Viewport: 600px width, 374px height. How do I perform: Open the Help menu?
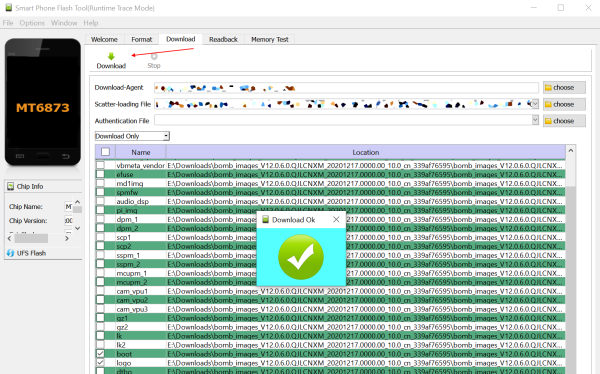[91, 23]
